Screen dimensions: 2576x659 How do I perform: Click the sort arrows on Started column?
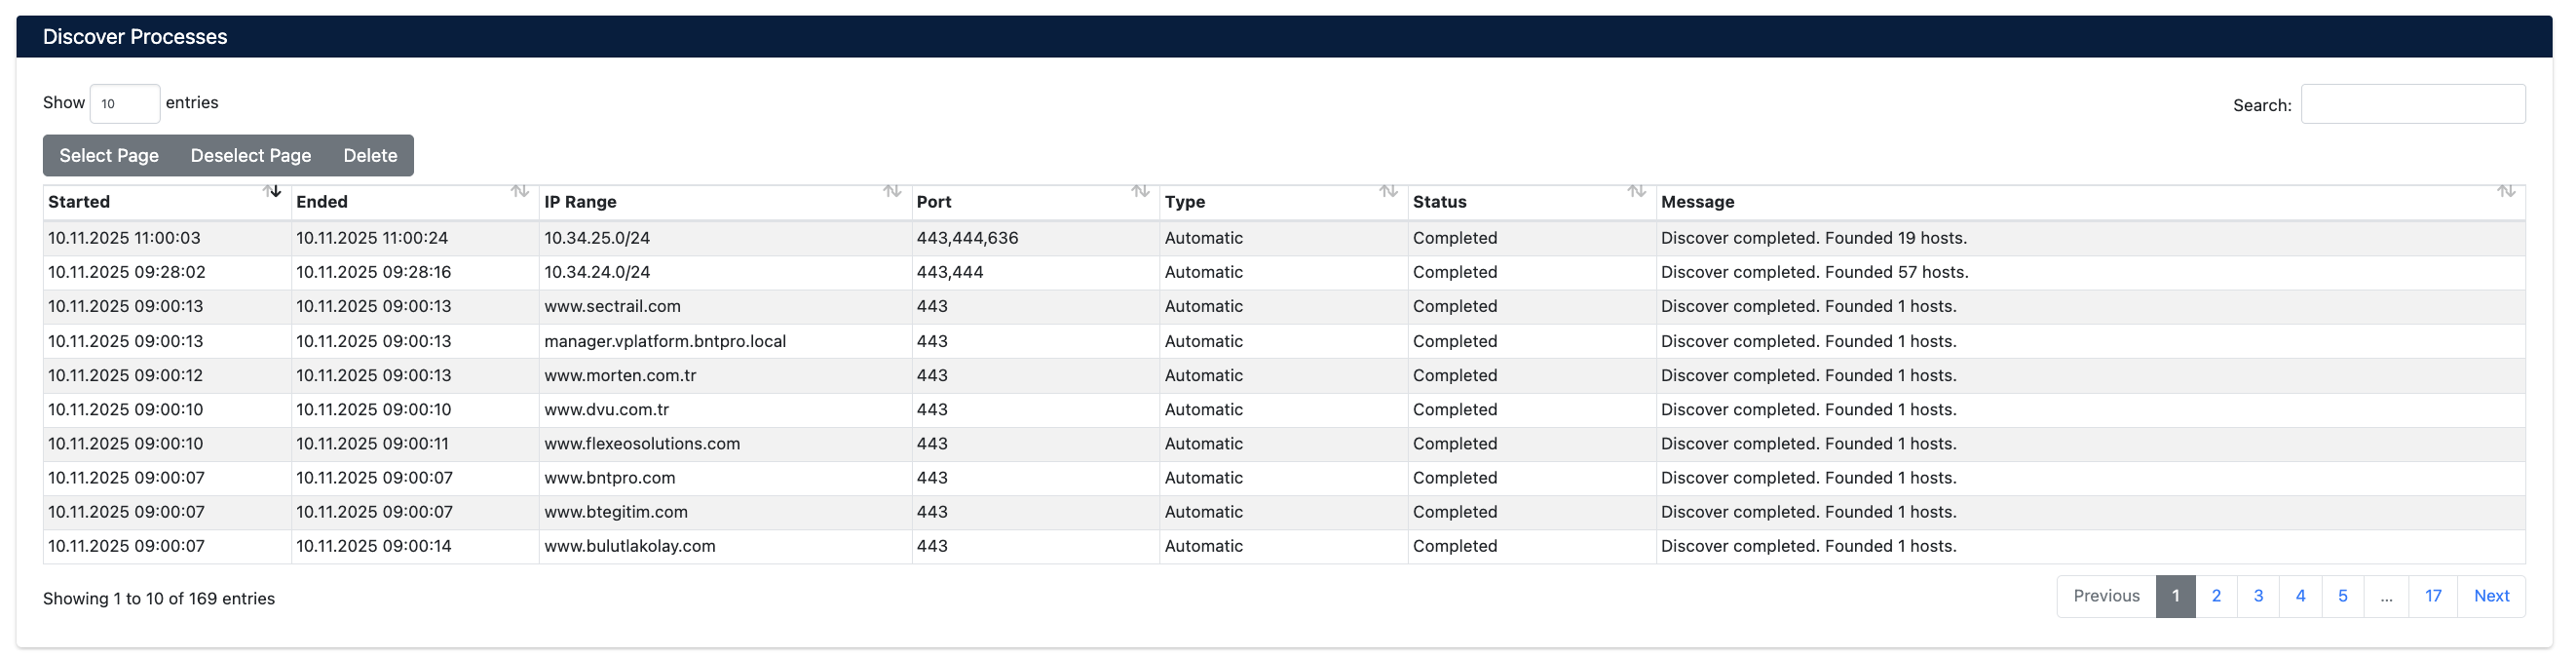click(x=272, y=191)
